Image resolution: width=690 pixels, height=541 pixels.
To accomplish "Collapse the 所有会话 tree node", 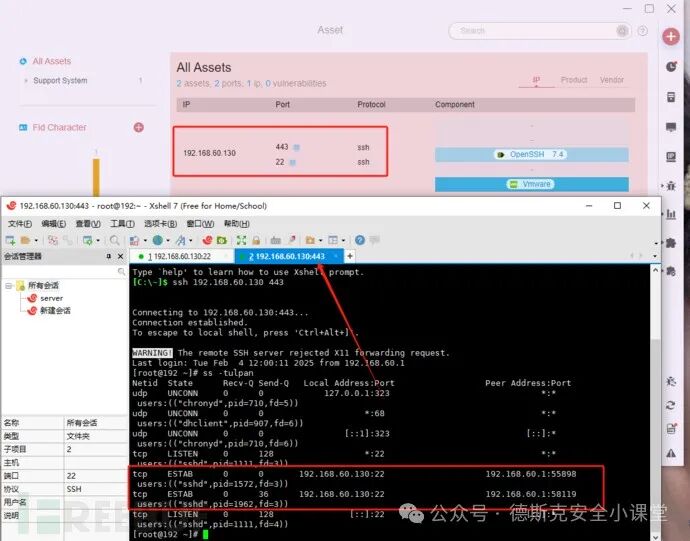I will click(8, 286).
